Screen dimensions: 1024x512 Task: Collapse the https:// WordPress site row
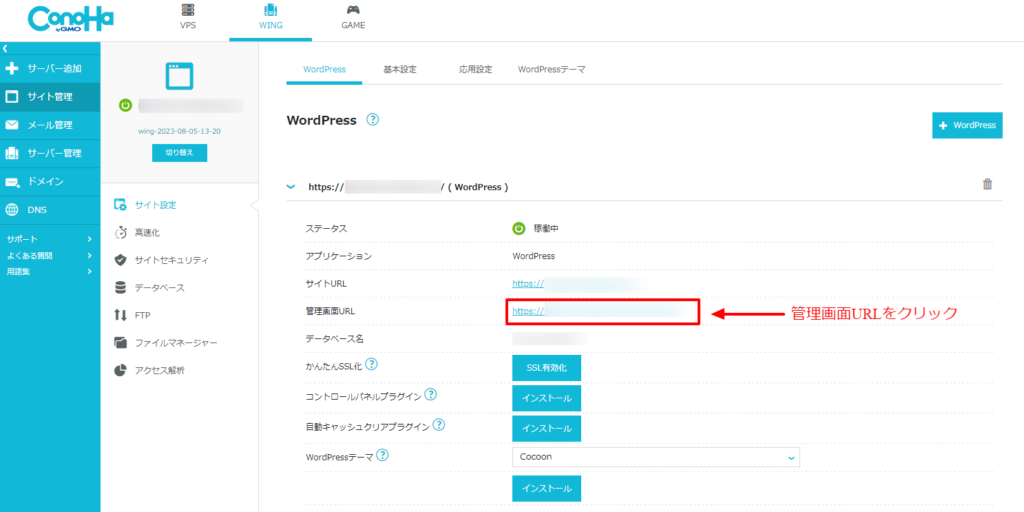[291, 187]
